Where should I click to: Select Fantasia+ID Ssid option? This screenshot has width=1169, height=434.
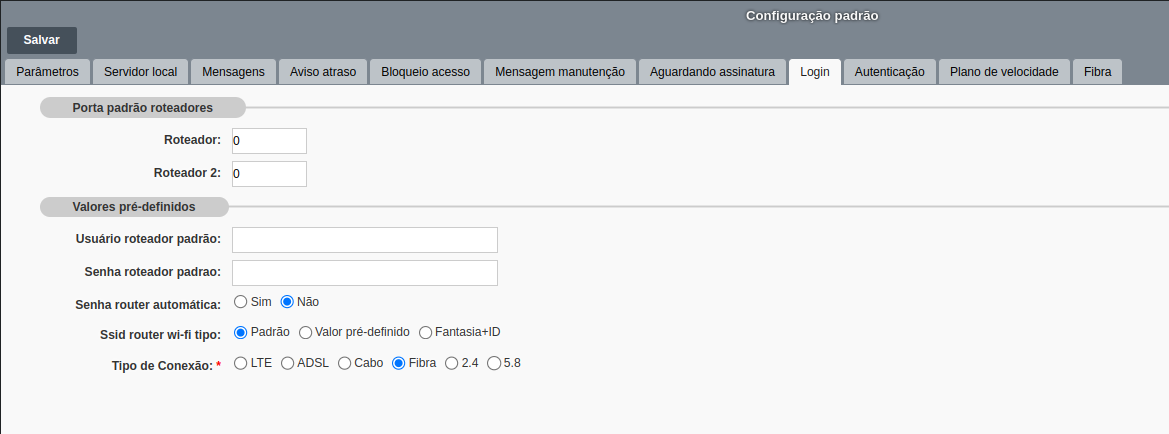pos(426,332)
